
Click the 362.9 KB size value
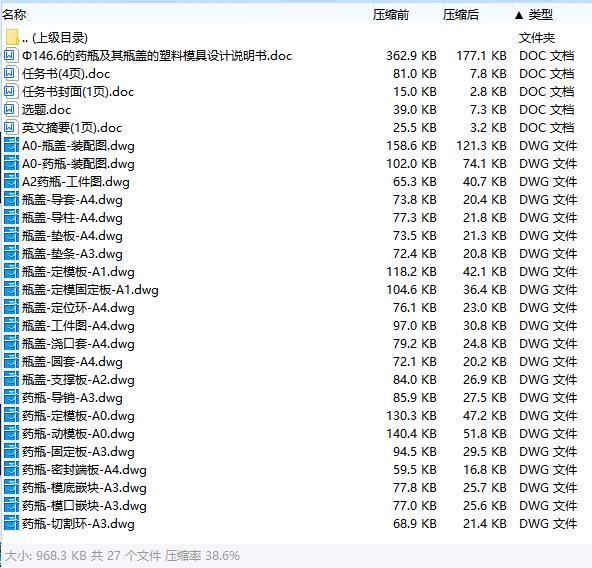(411, 56)
